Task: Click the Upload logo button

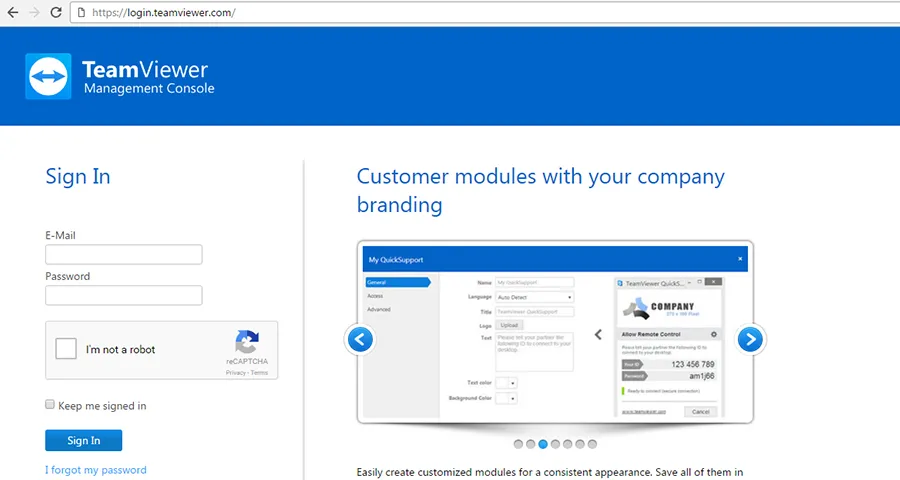Action: tap(509, 325)
